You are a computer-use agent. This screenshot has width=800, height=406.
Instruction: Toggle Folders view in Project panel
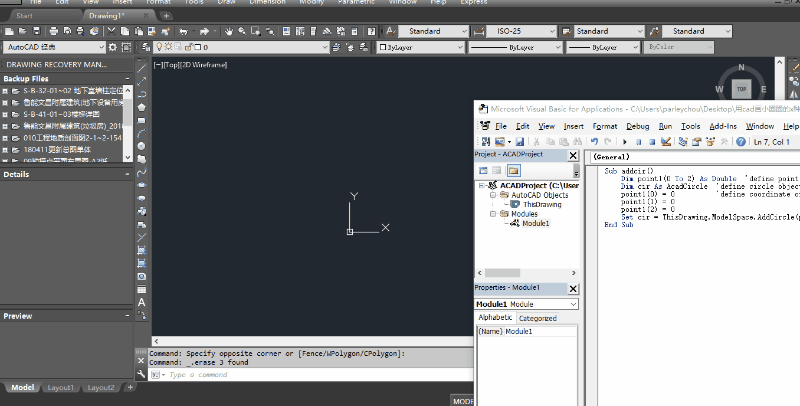(514, 170)
